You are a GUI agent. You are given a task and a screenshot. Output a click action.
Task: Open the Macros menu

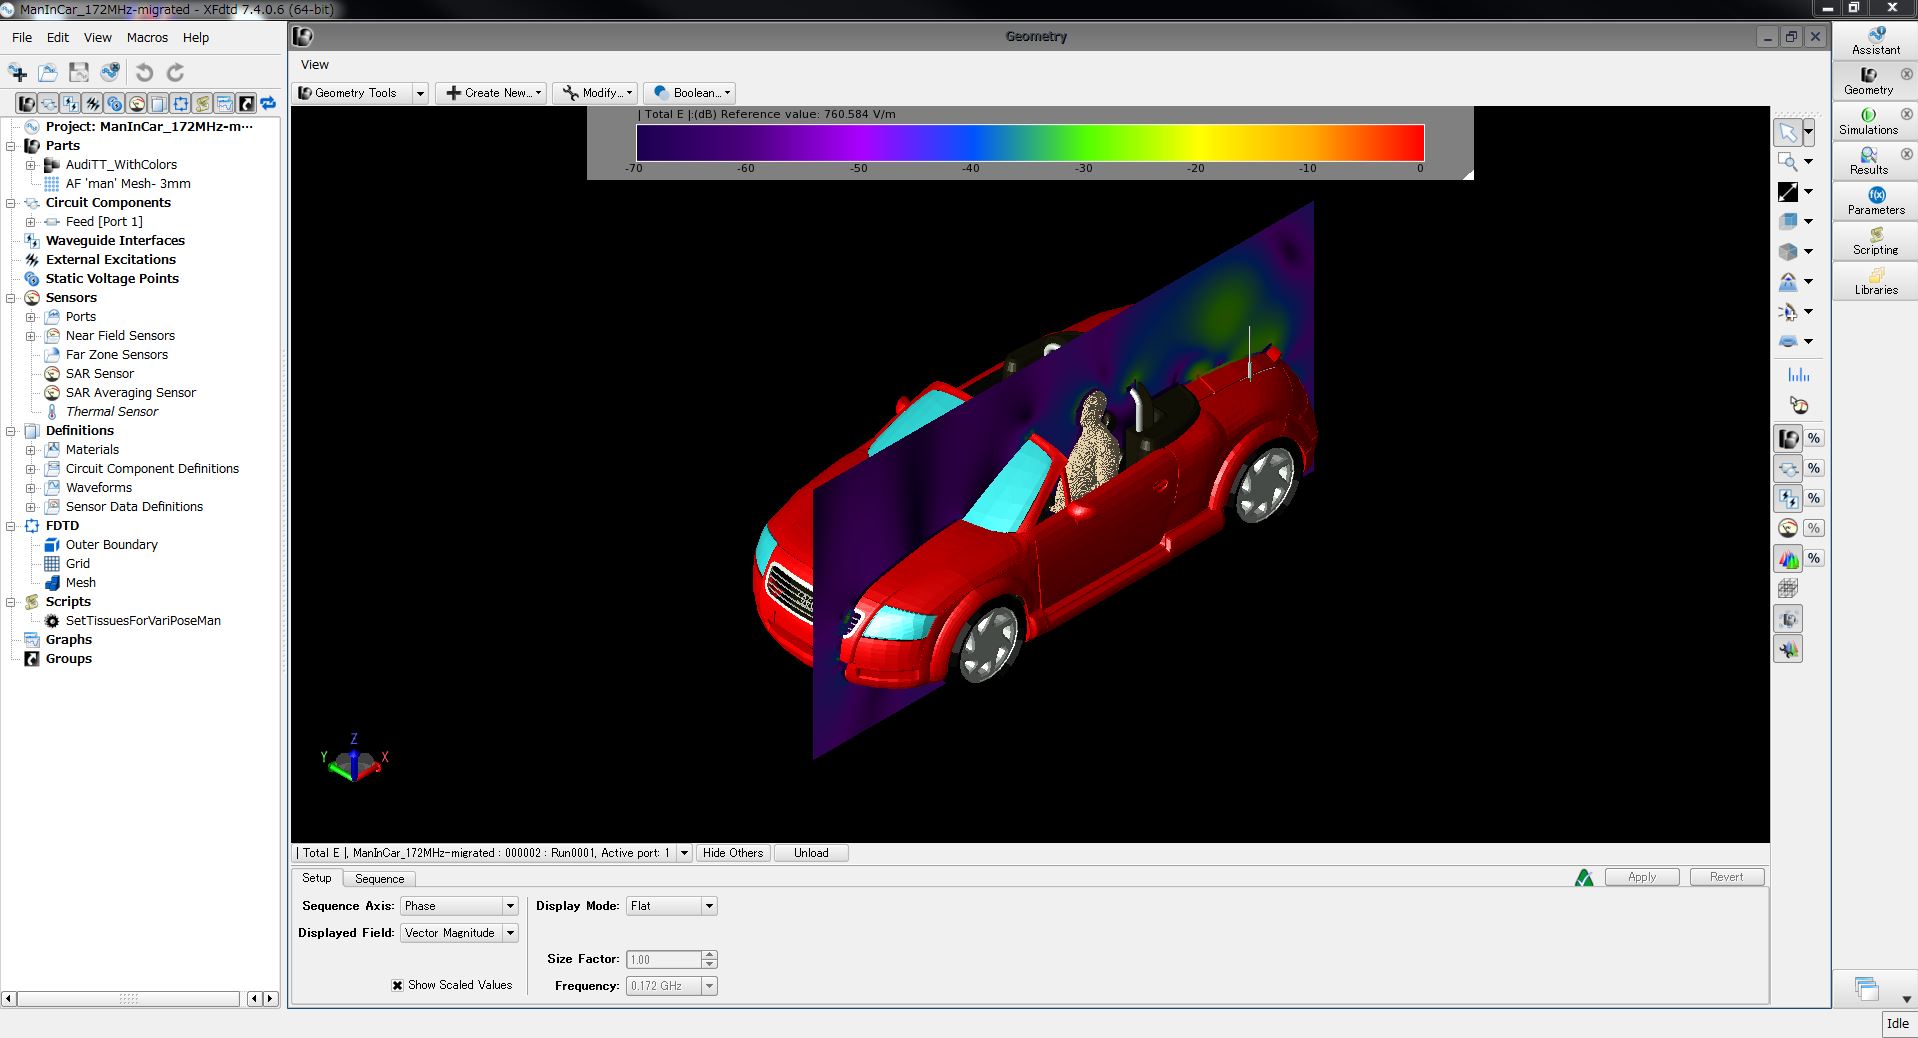147,37
